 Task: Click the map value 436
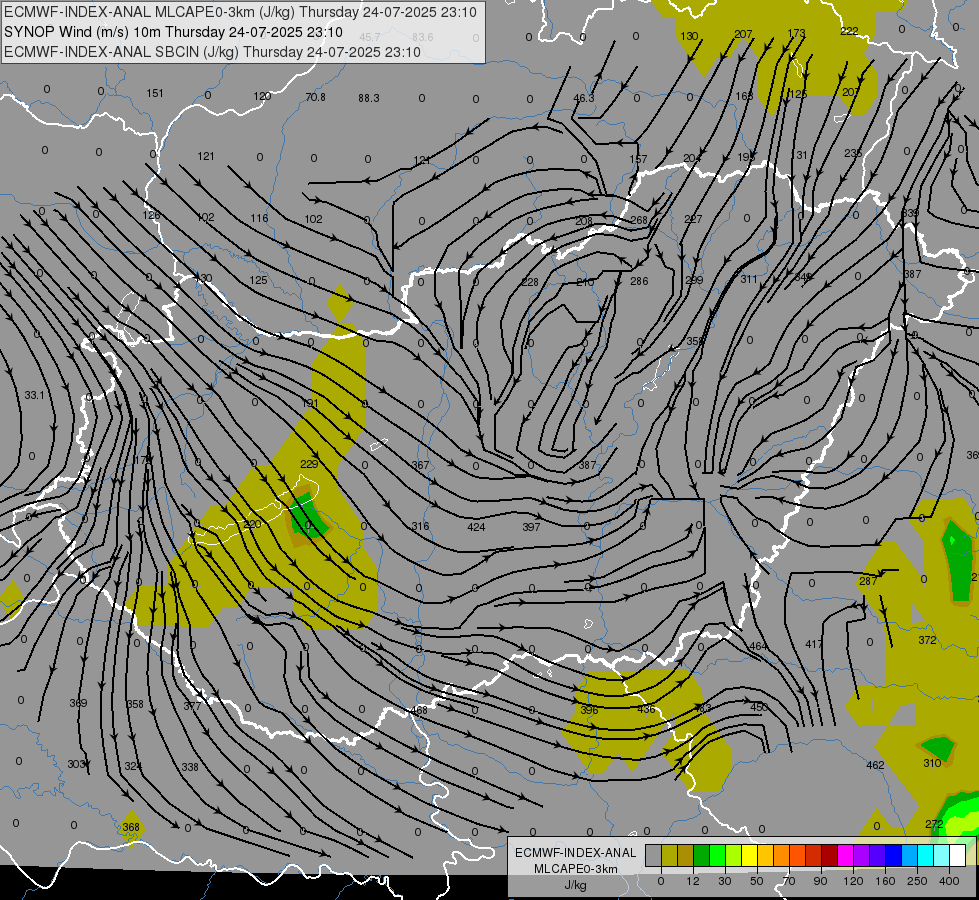point(646,710)
